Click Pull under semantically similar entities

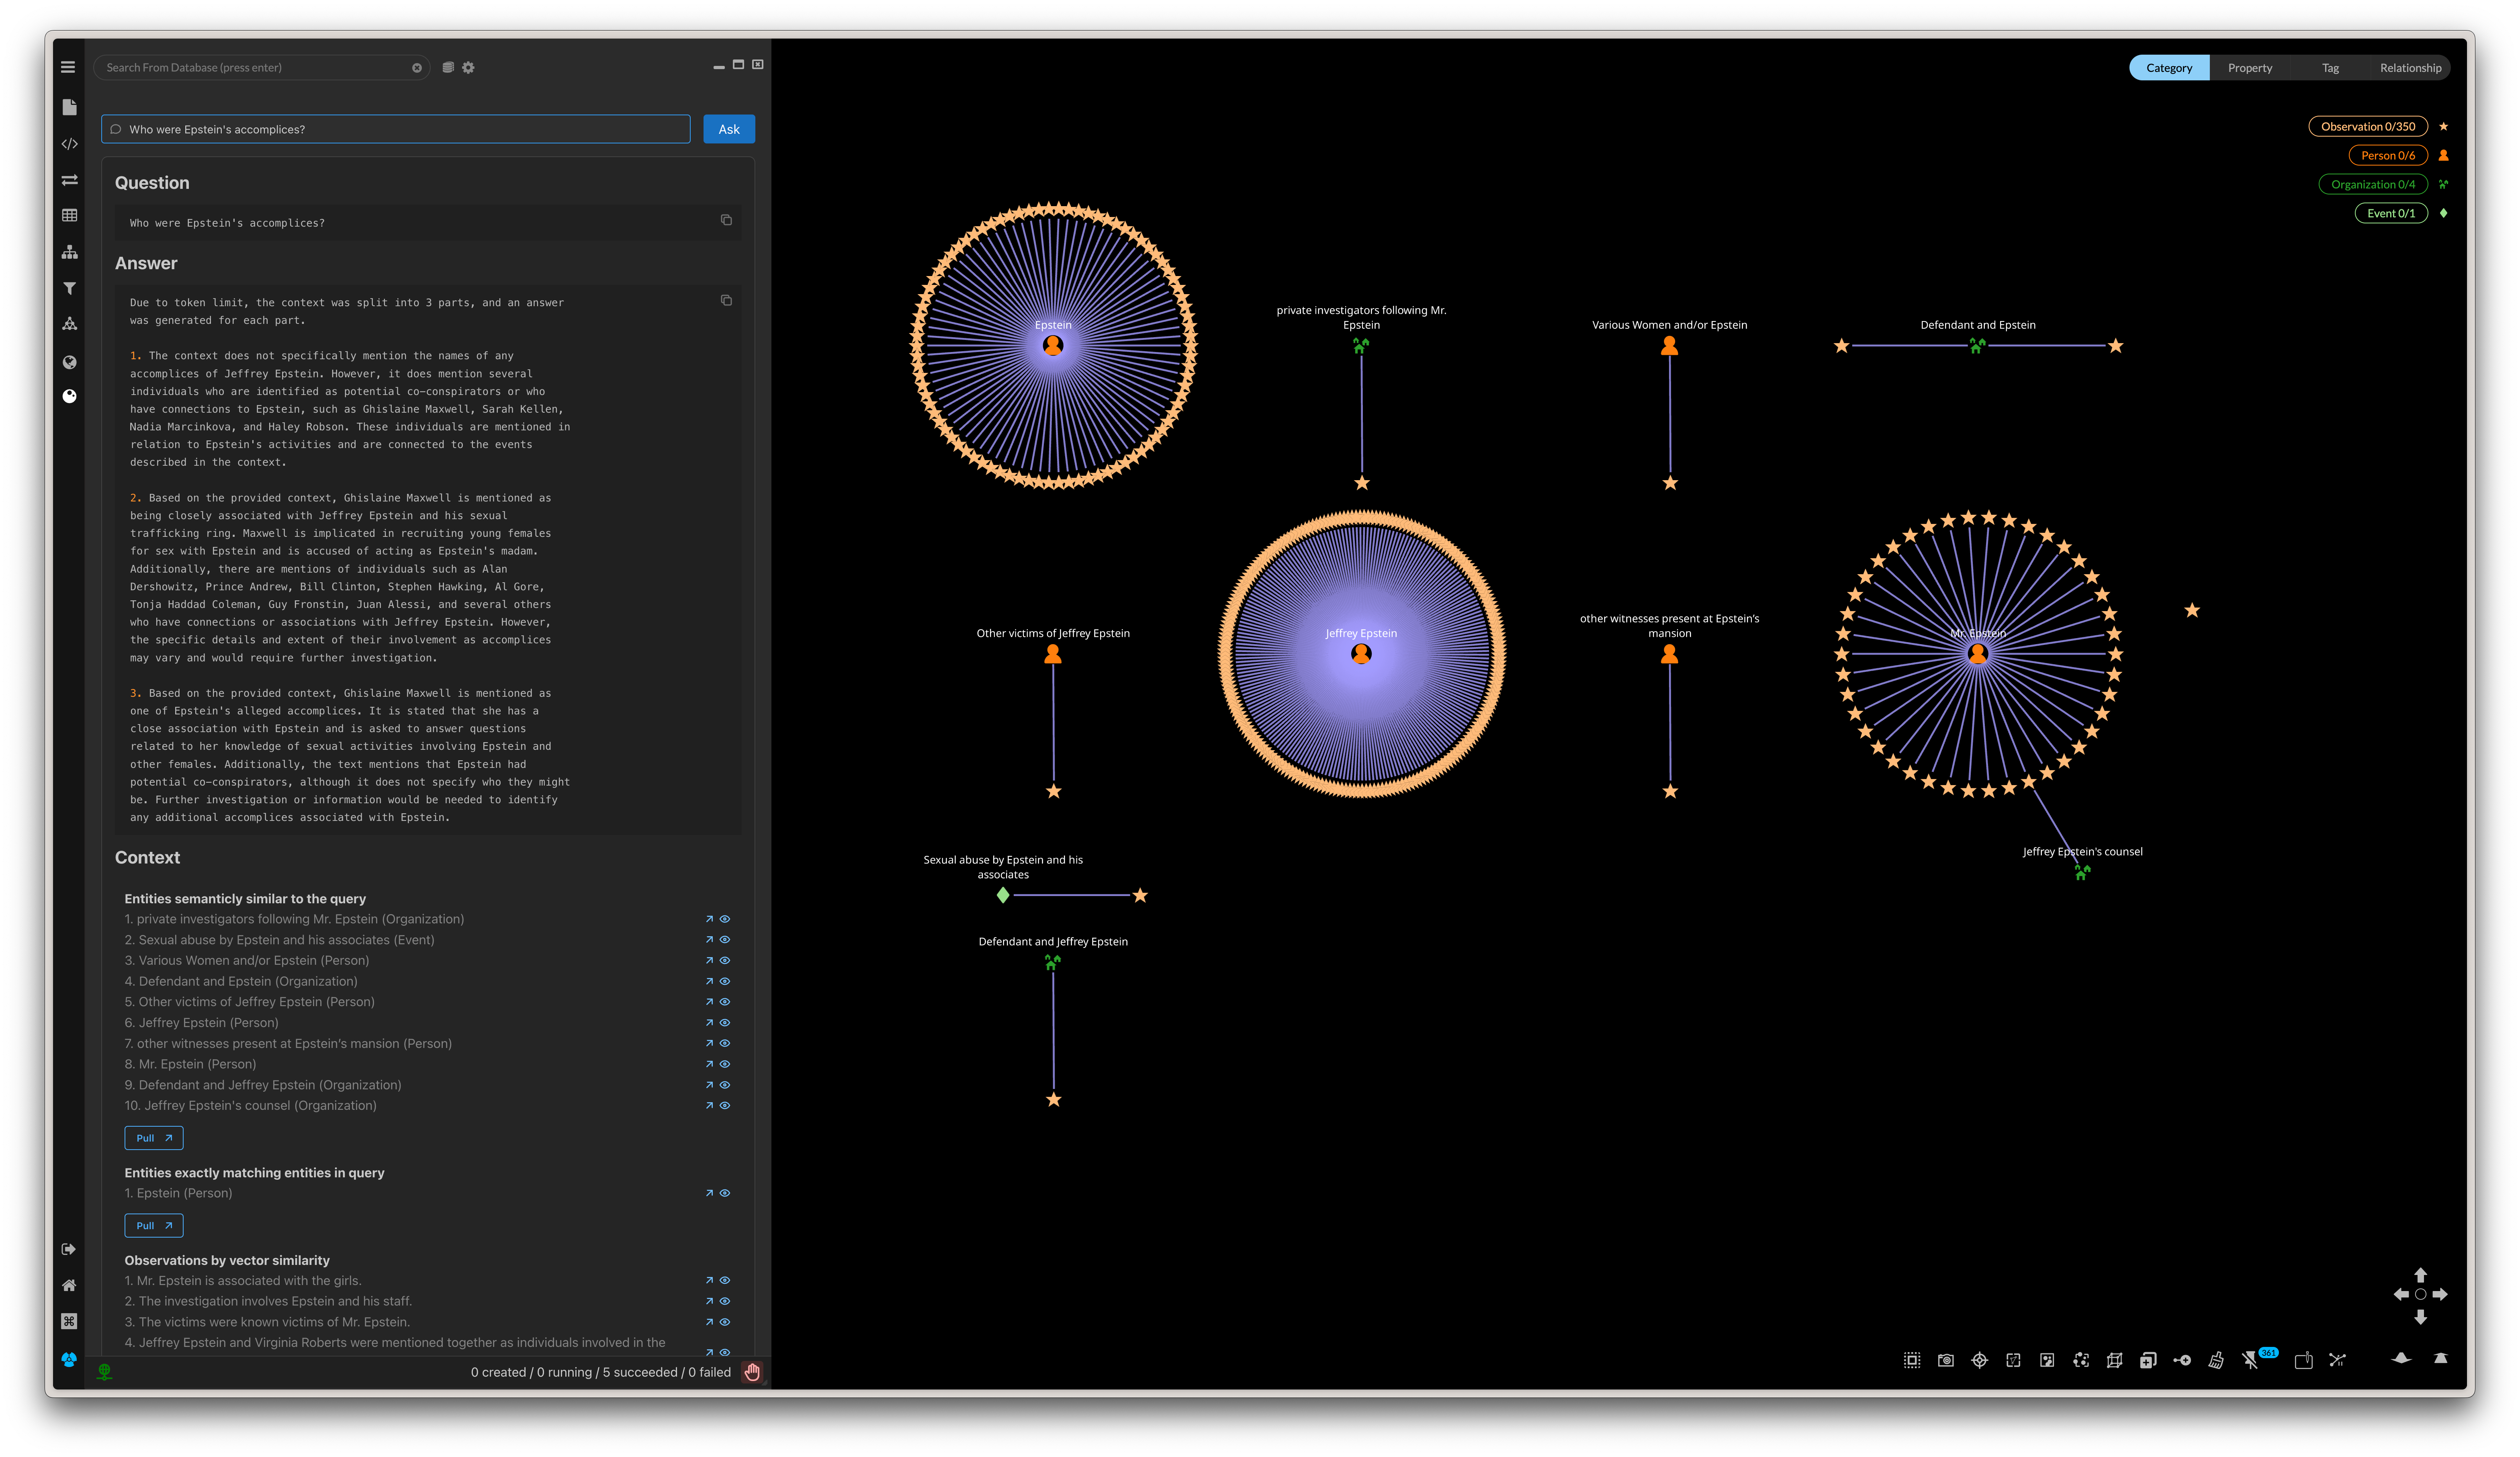(x=154, y=1138)
